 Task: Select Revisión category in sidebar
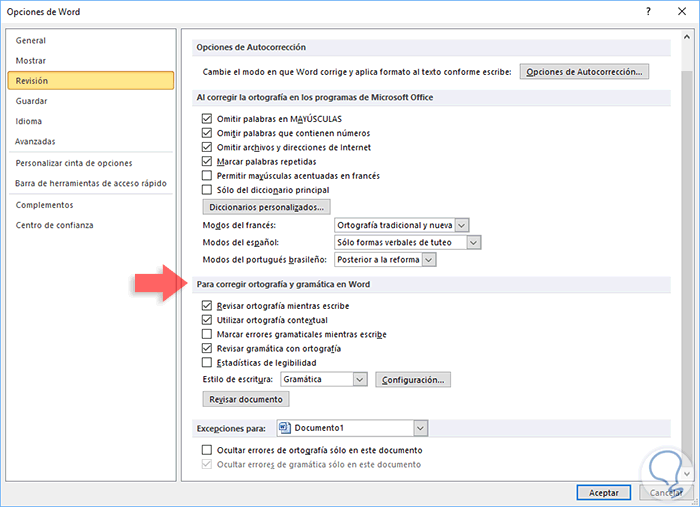click(x=91, y=81)
